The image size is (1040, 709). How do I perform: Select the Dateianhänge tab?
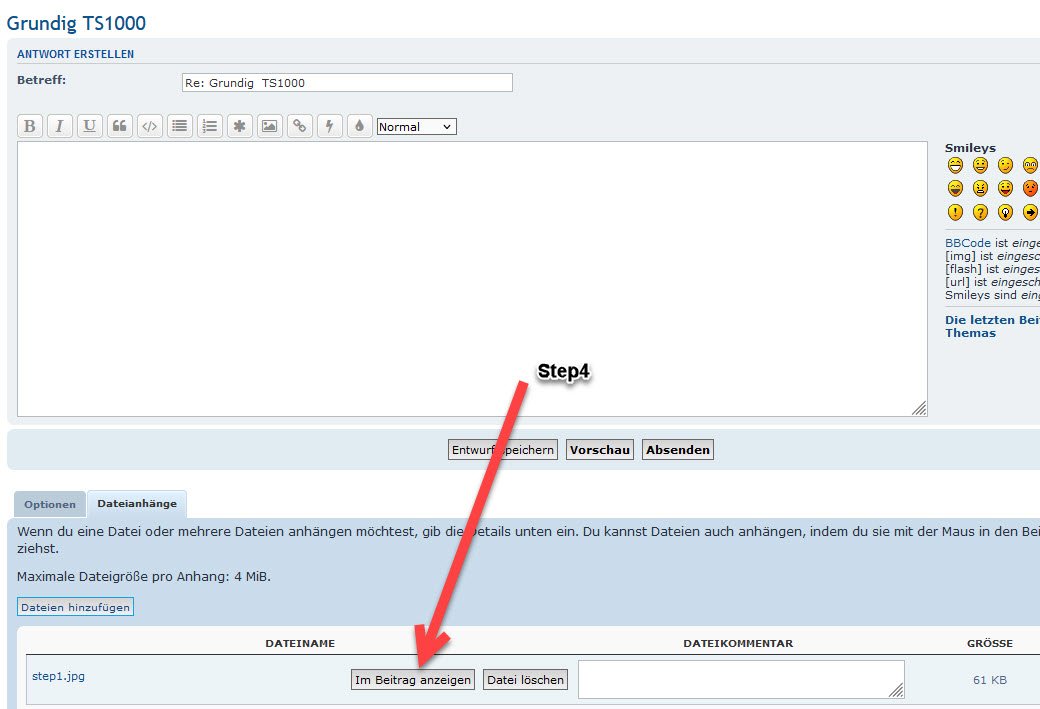tap(137, 504)
